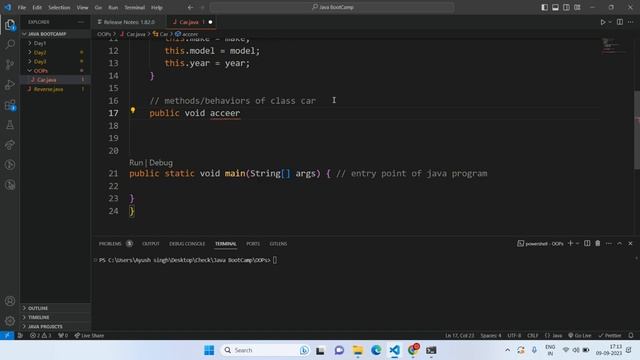Switch to the PORTS panel tab
Viewport: 640px width, 360px height.
(253, 244)
